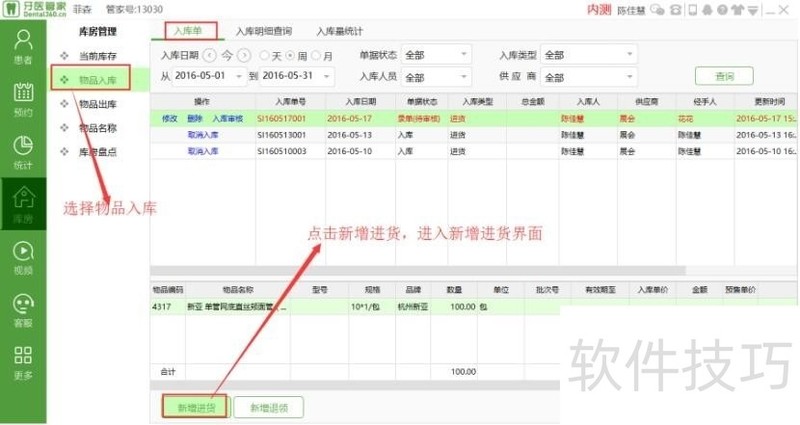Open the 入库类型 dropdown

click(x=589, y=55)
